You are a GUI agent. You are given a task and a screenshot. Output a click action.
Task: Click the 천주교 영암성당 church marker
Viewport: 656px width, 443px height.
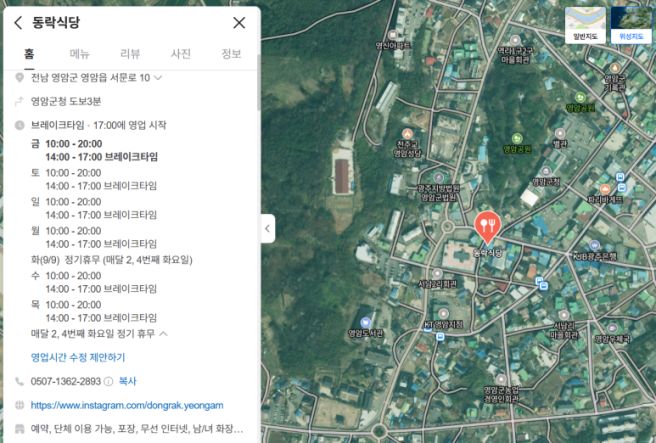[x=407, y=134]
